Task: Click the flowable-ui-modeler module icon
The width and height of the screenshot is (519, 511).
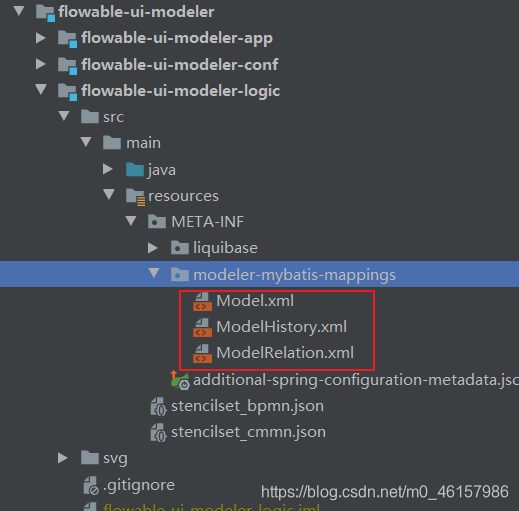Action: pos(45,13)
